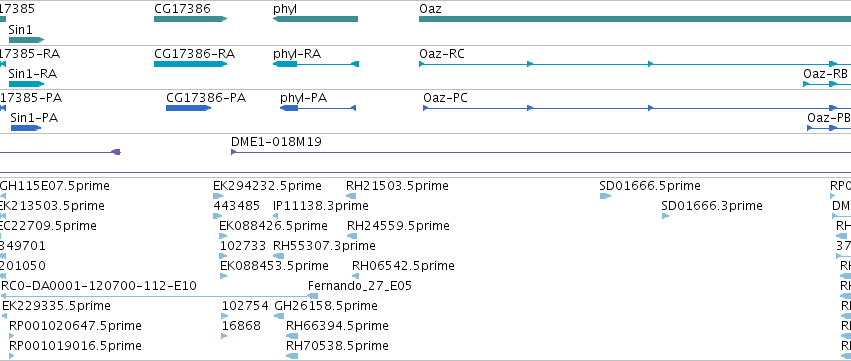The height and width of the screenshot is (361, 851).
Task: Select the Sin1-PA protein arrow
Action: [x=26, y=128]
